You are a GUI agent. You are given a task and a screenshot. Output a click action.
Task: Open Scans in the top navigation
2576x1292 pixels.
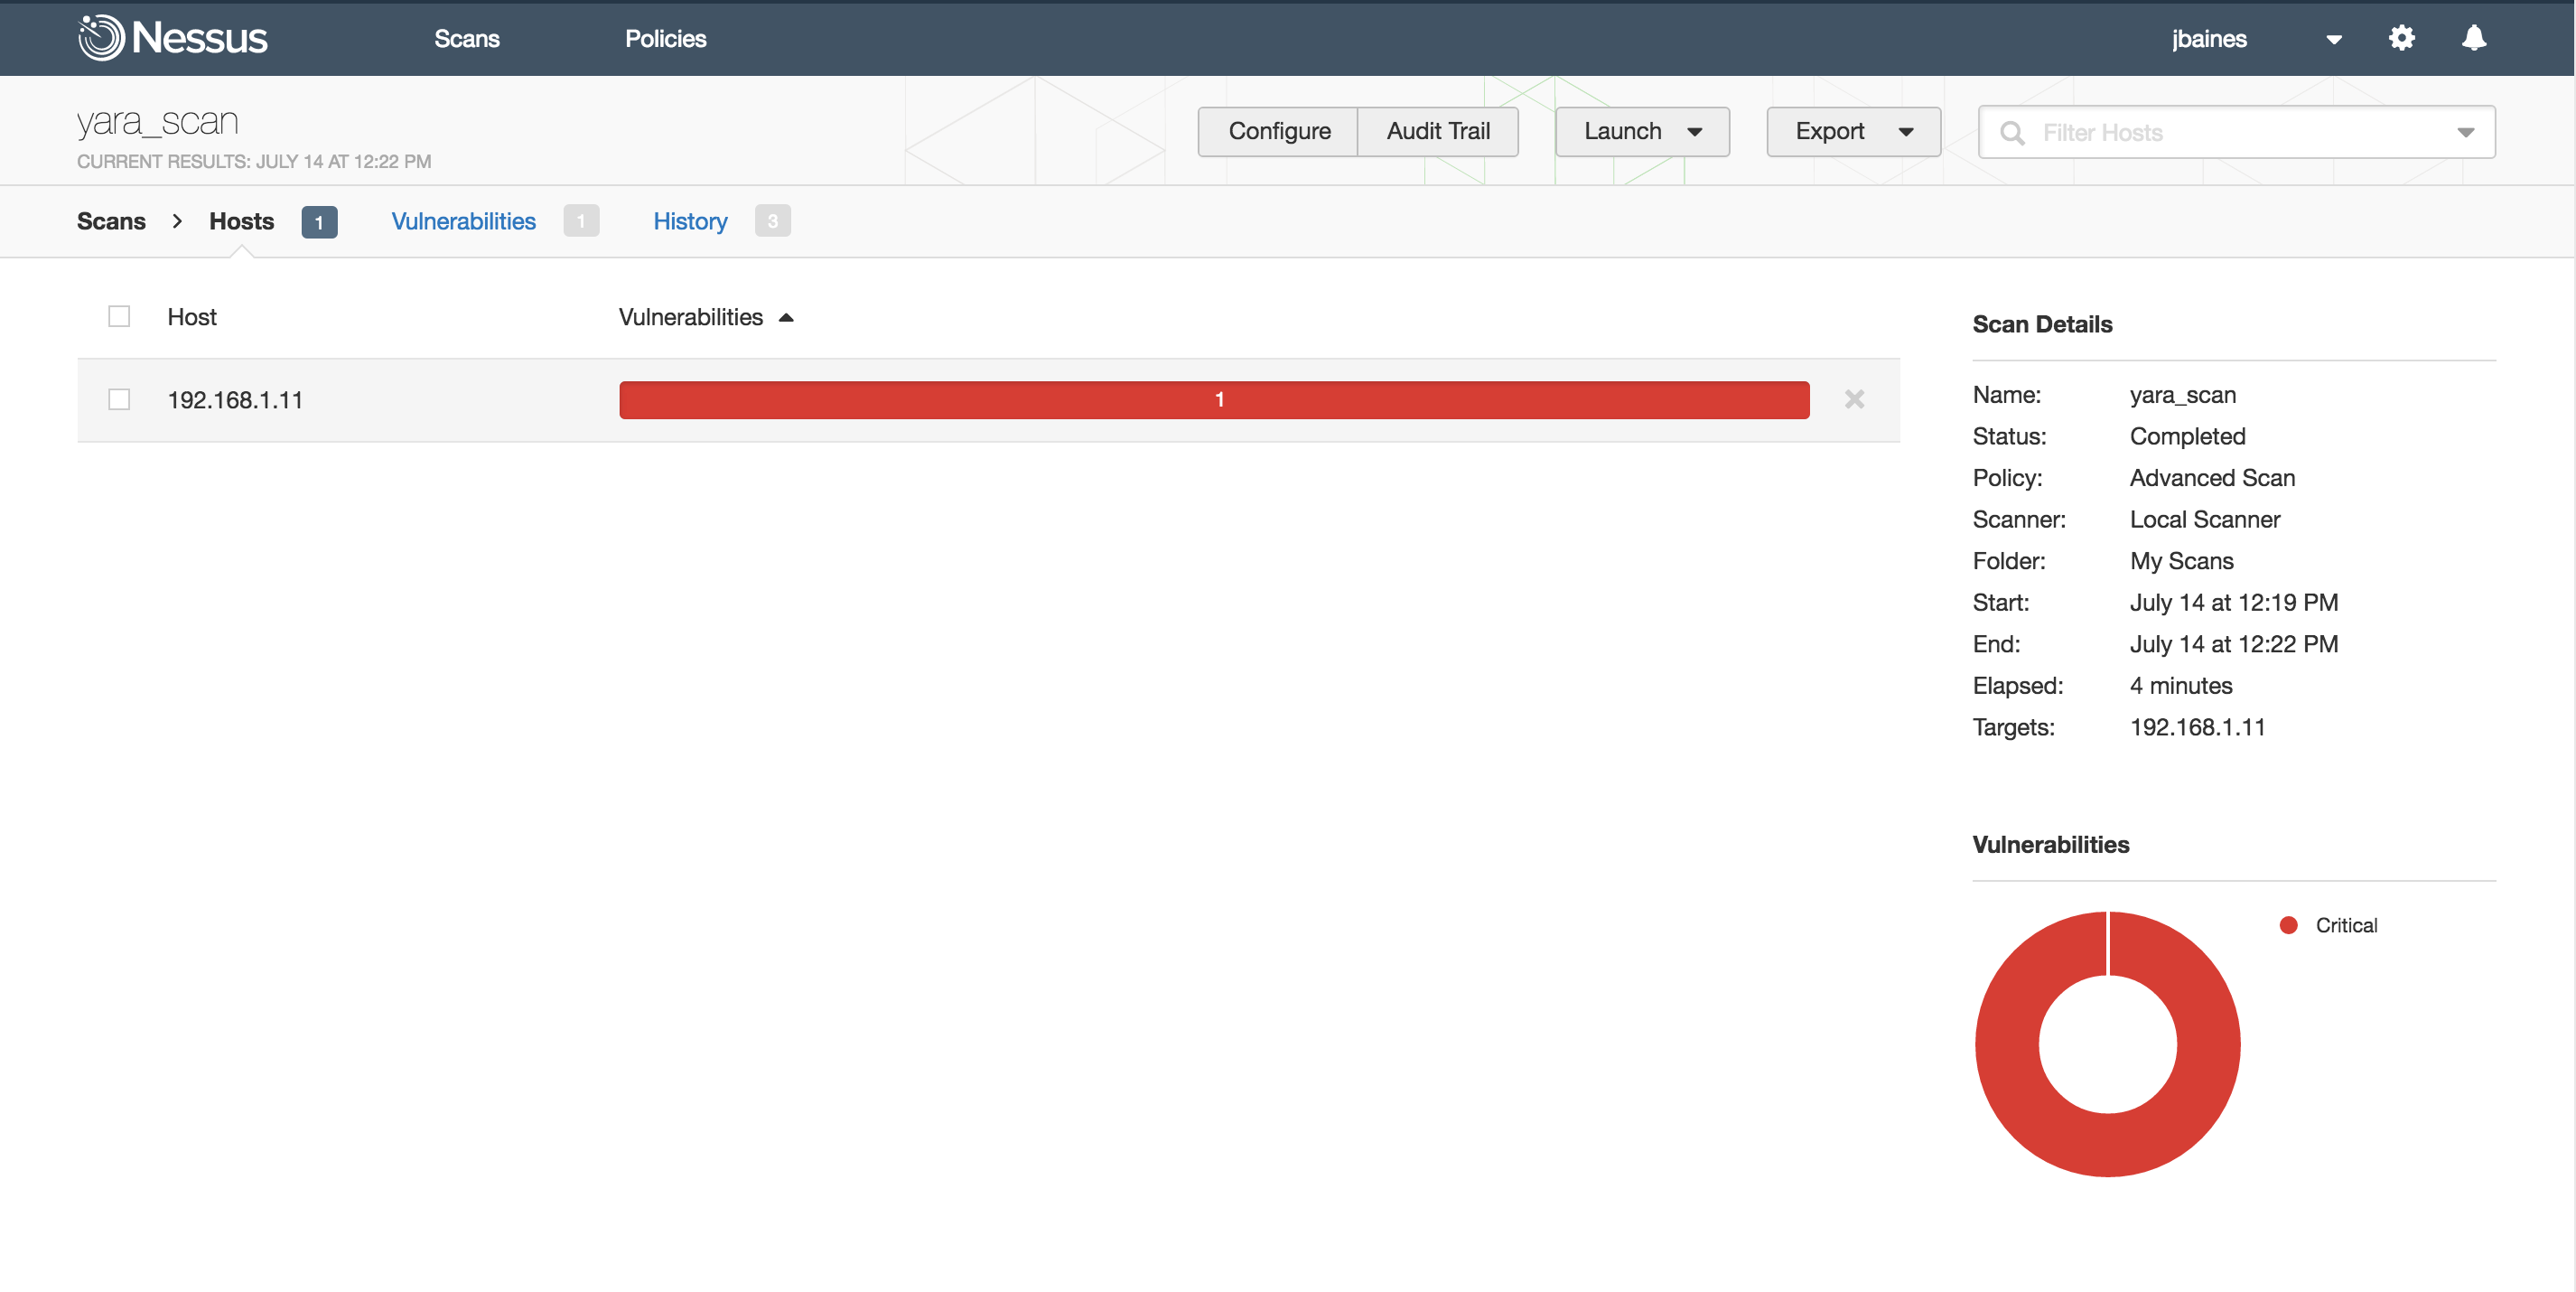[467, 39]
